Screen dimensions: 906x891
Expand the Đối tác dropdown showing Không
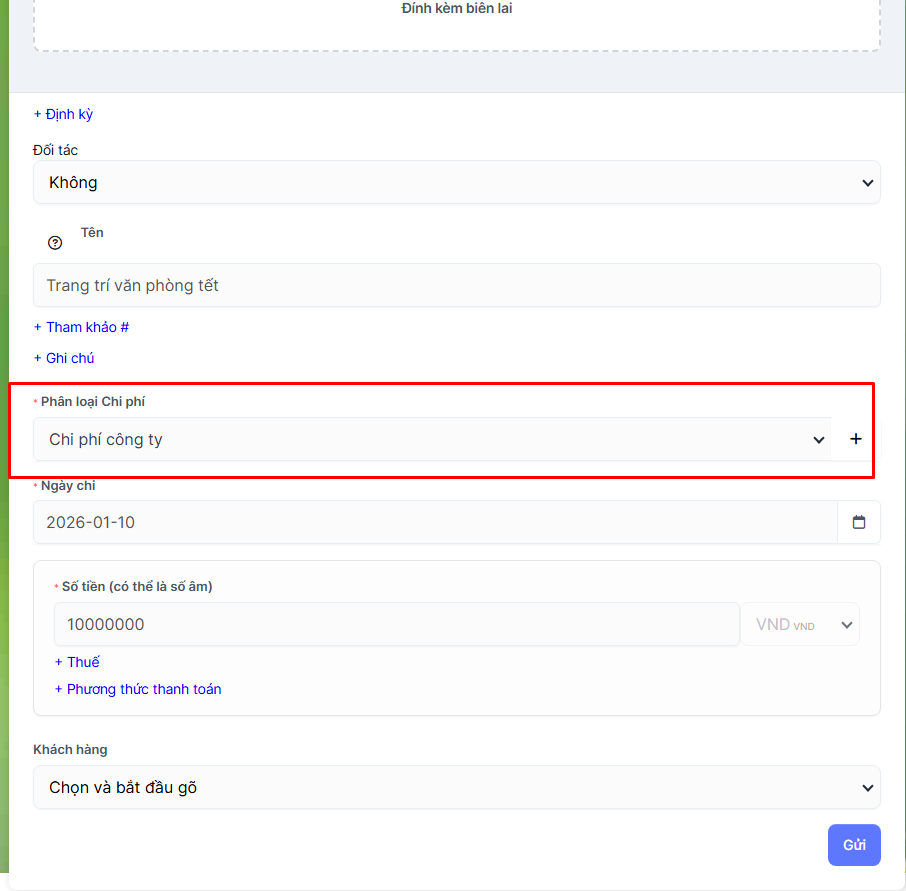click(456, 183)
